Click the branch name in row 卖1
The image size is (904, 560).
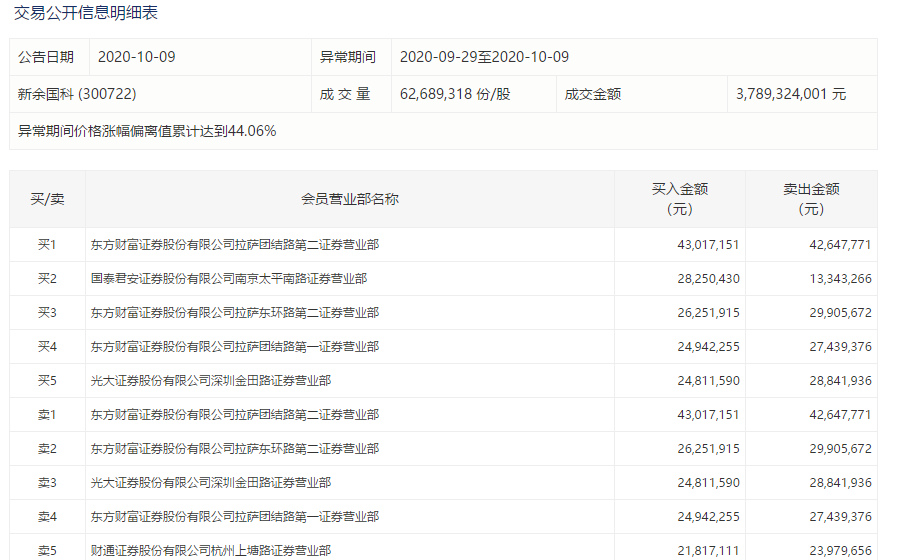235,415
